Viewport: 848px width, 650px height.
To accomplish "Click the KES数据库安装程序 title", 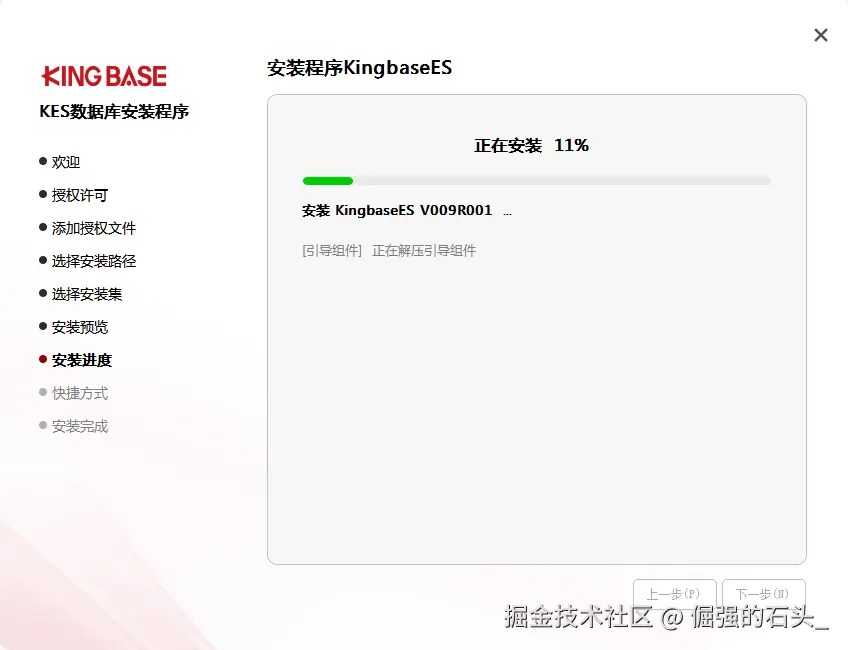I will tap(114, 111).
